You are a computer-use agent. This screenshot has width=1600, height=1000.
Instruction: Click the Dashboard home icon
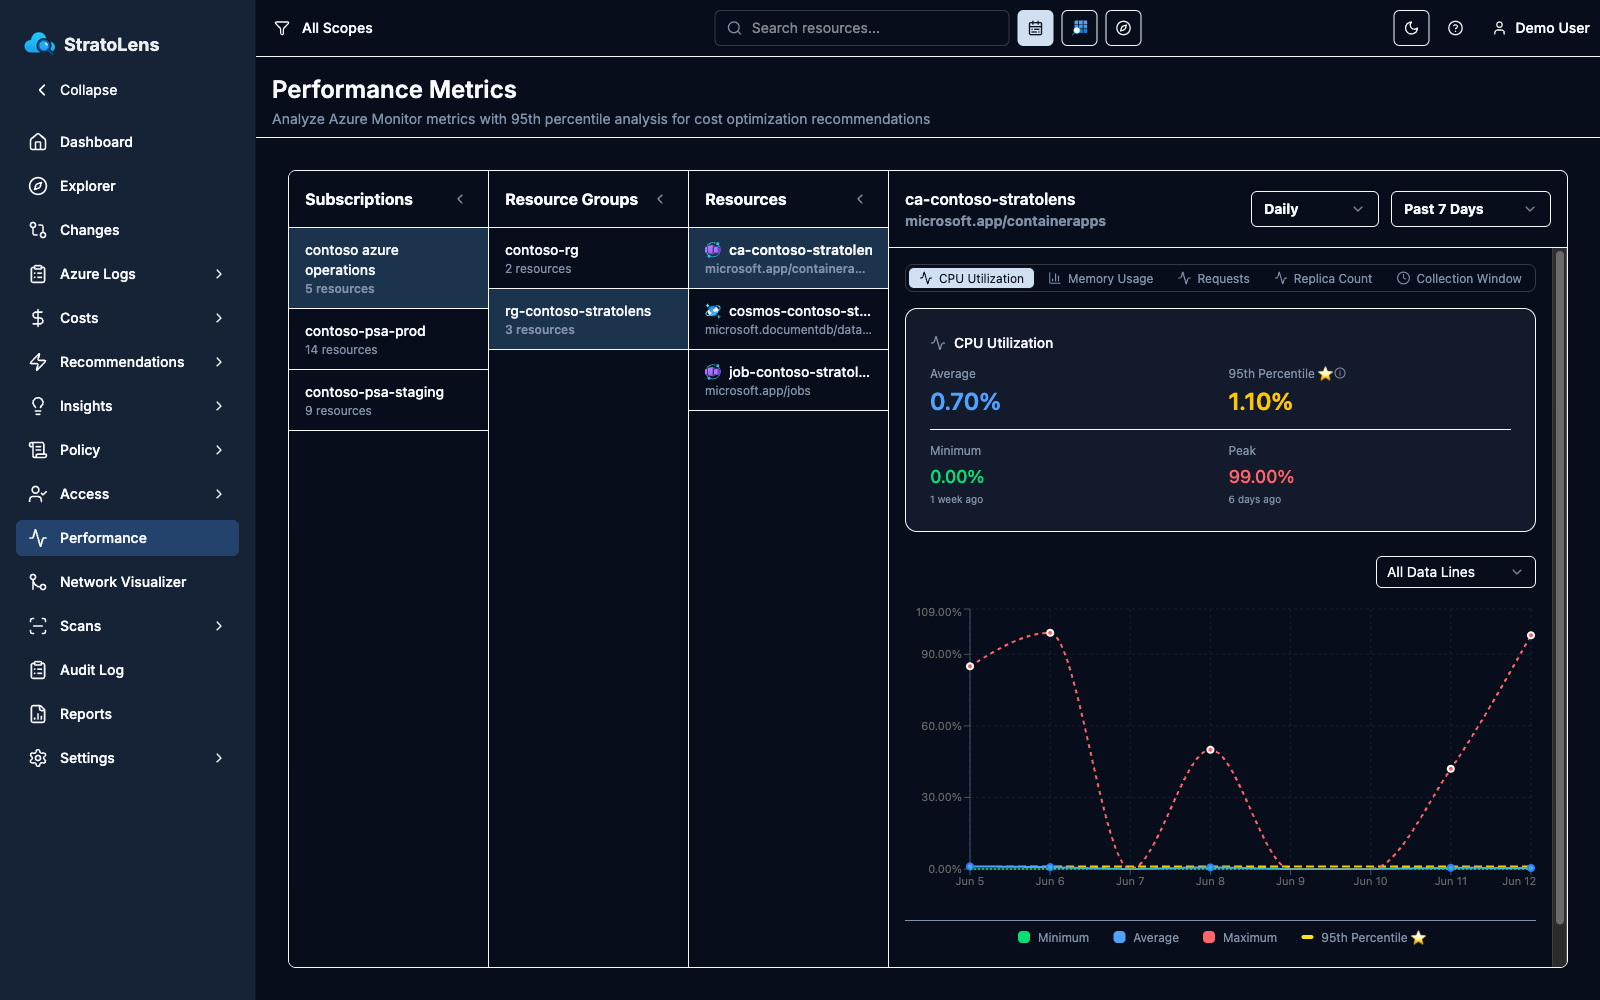pos(38,142)
